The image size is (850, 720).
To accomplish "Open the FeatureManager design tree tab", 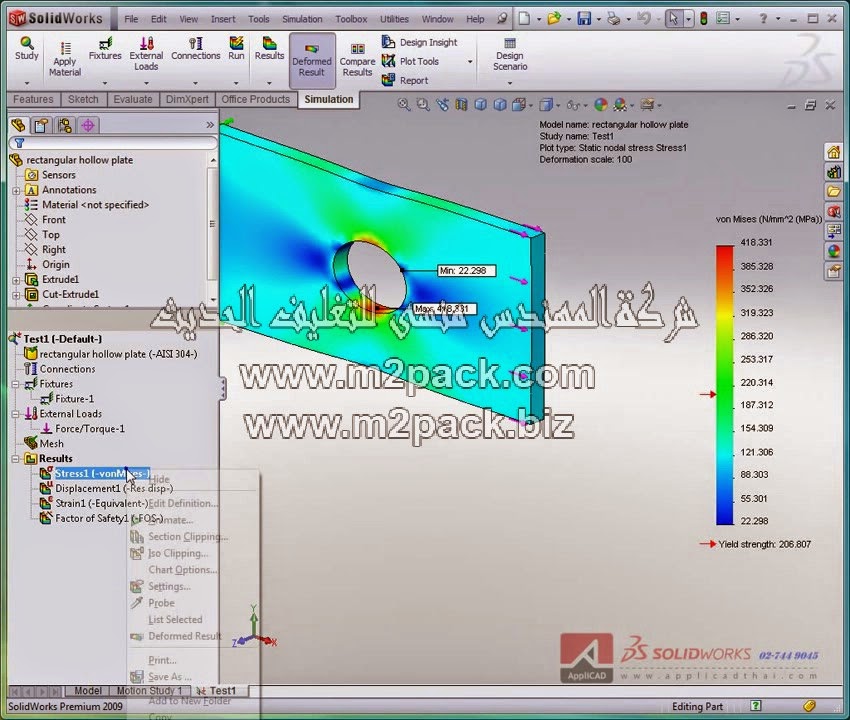I will (x=18, y=125).
